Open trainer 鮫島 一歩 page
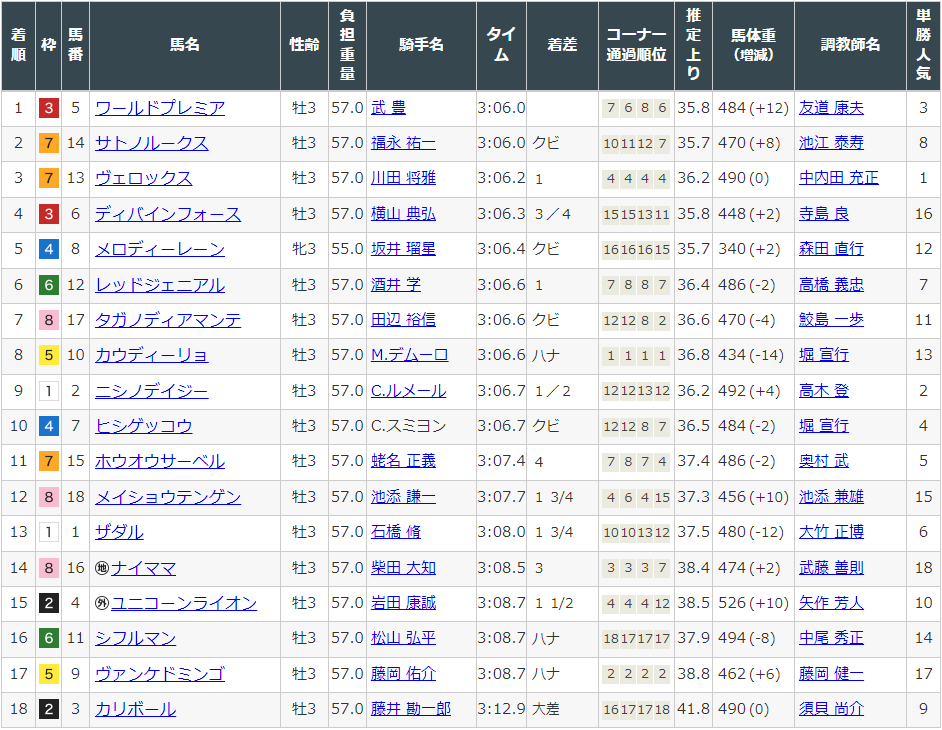 point(831,320)
